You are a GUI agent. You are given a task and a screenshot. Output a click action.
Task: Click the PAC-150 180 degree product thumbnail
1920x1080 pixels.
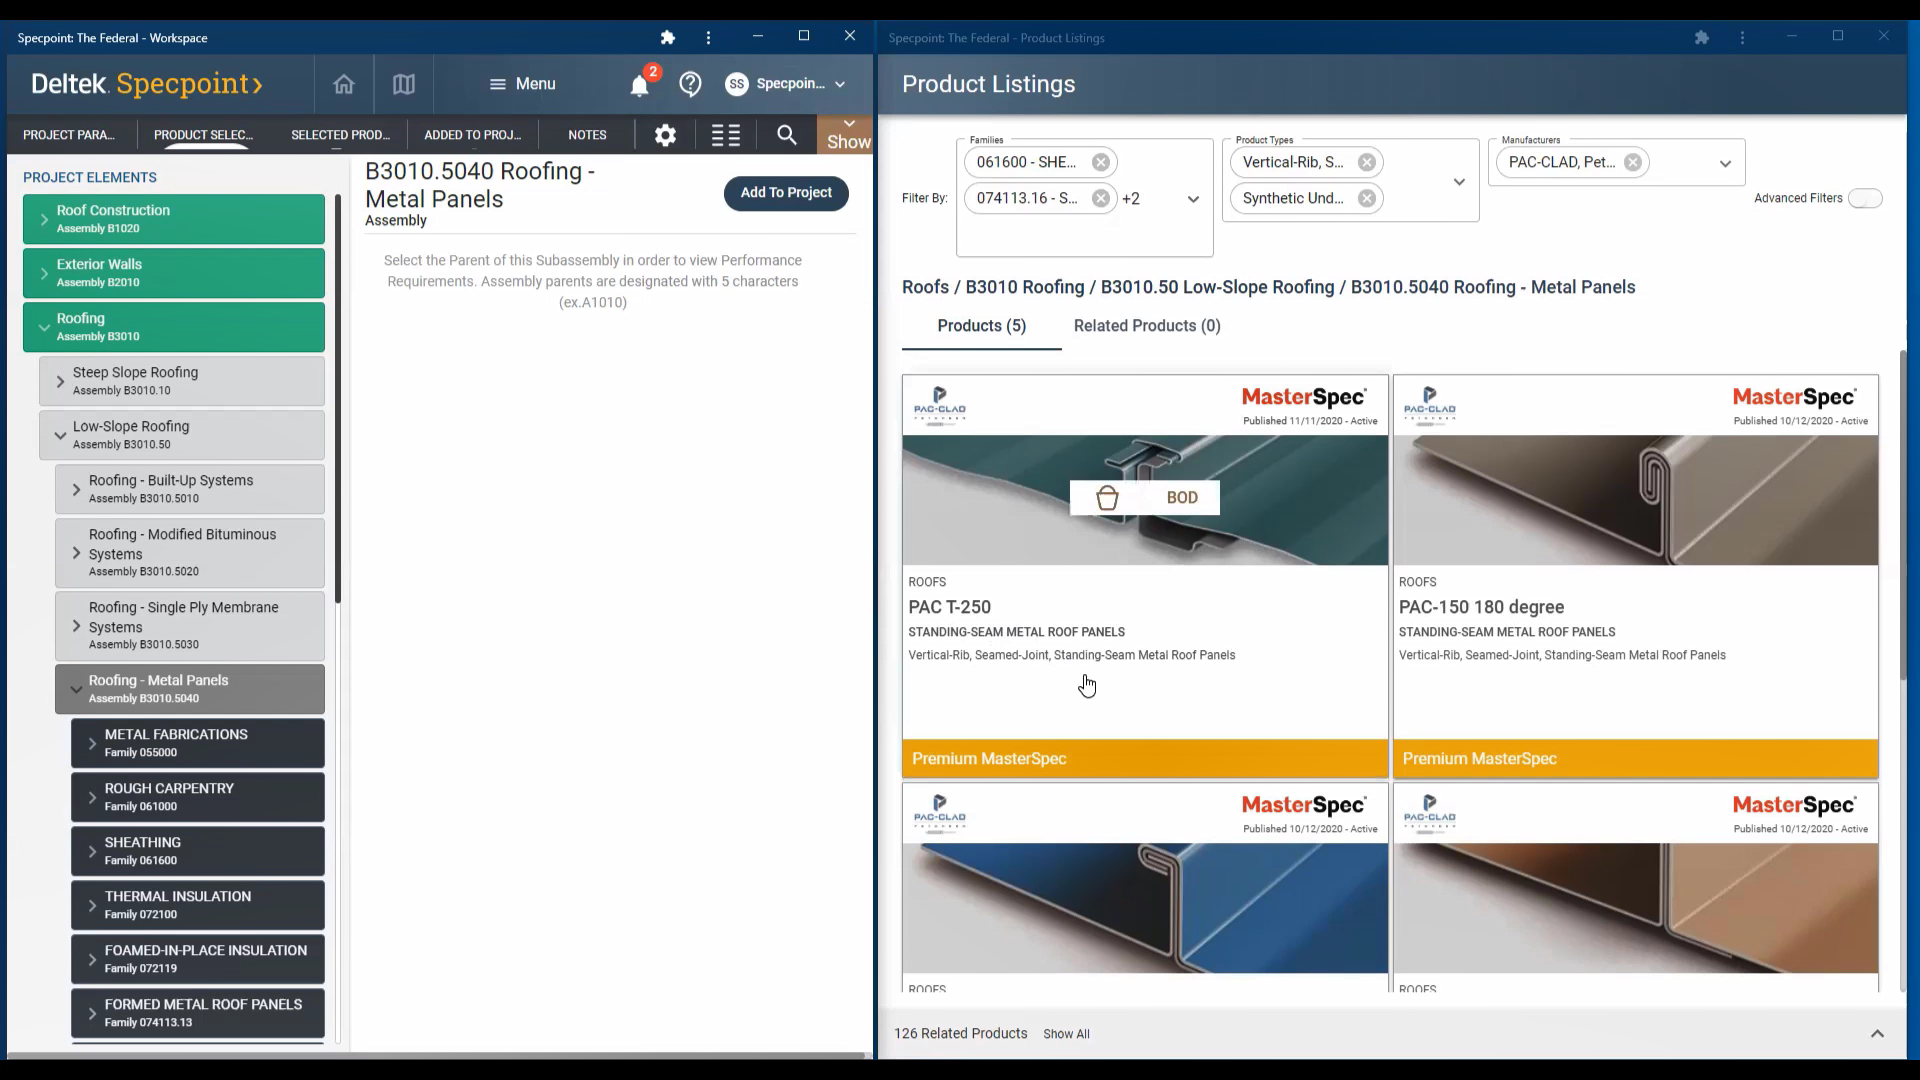1635,500
